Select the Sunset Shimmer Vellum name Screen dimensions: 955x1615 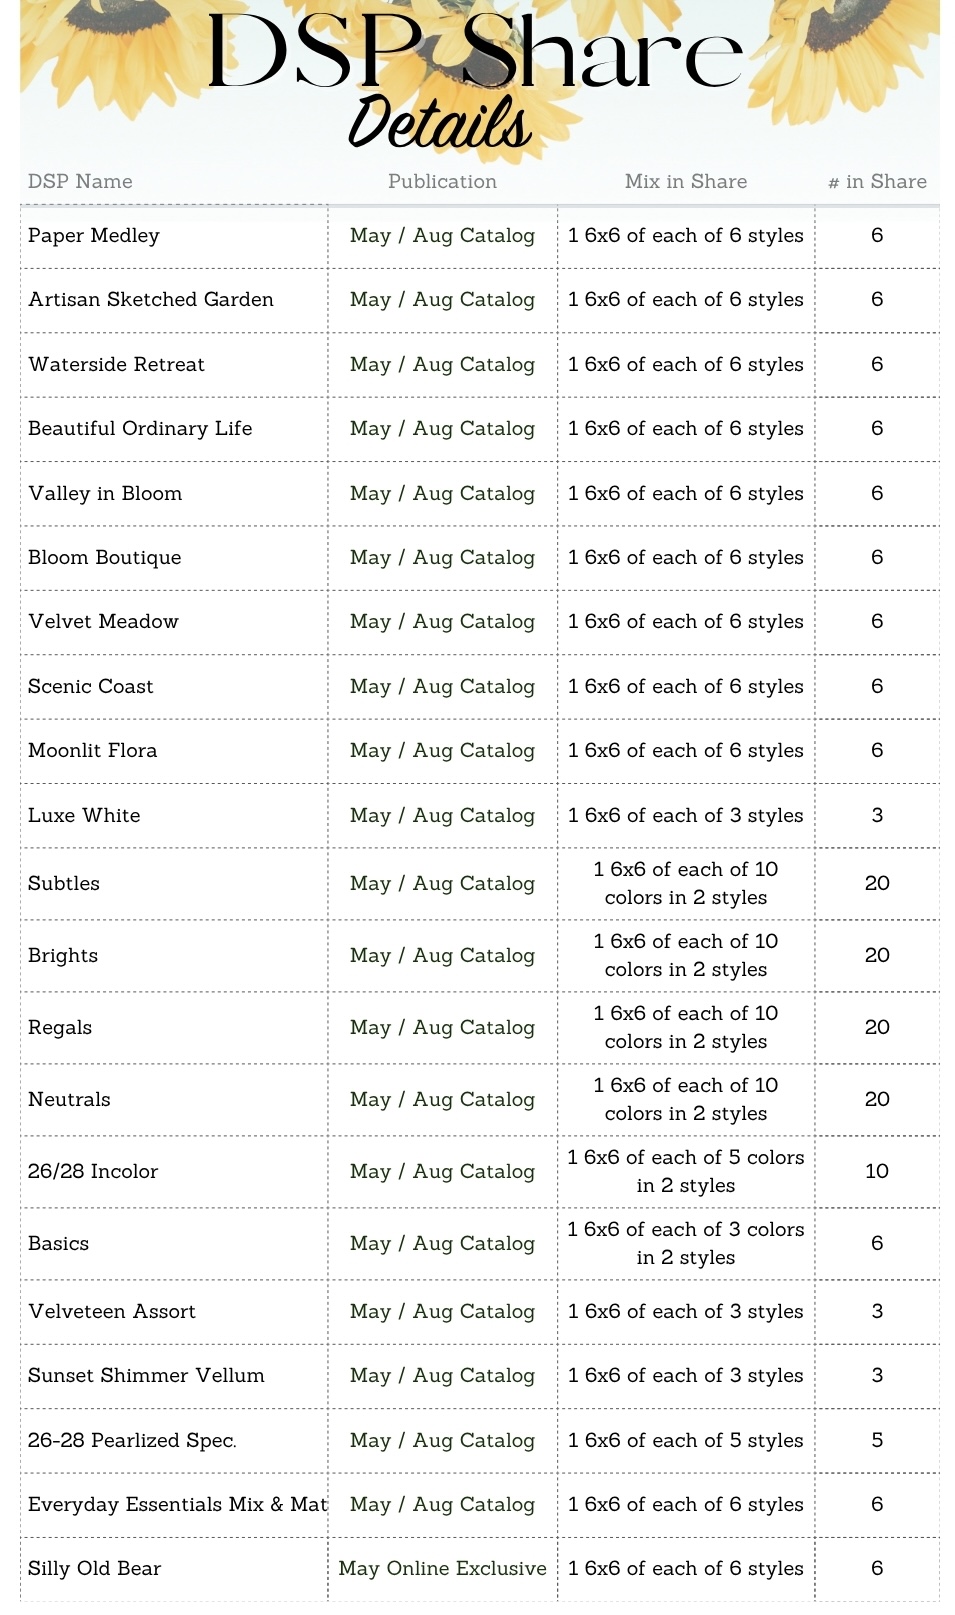pos(146,1375)
